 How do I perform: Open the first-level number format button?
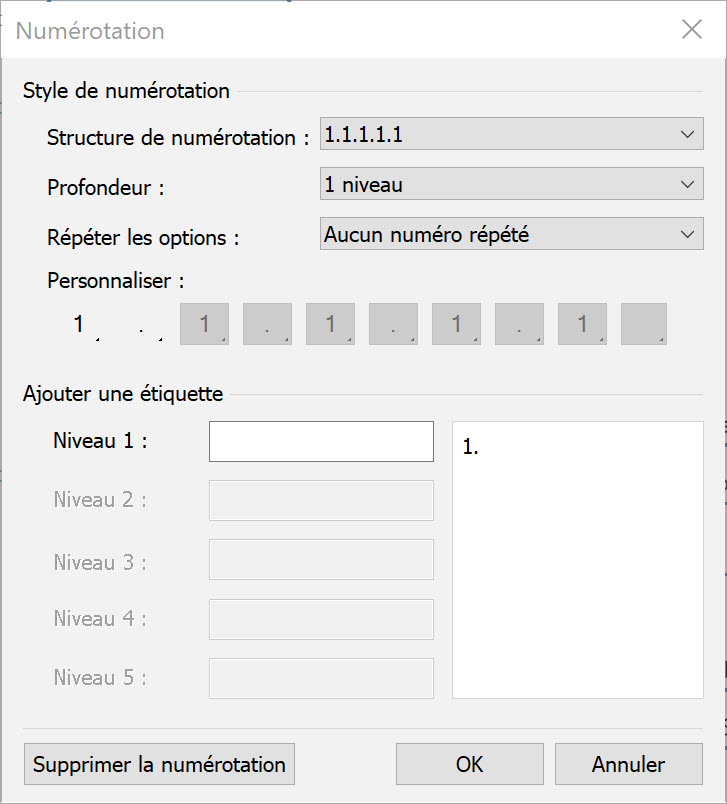coord(79,325)
